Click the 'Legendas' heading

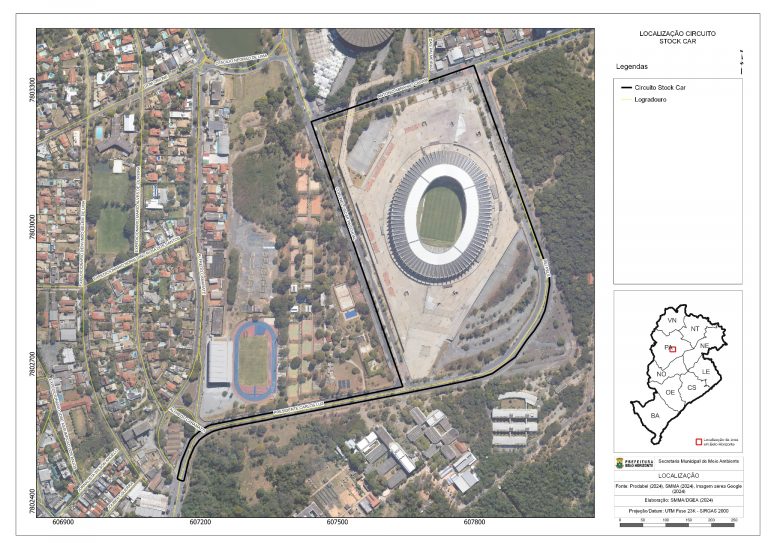[630, 68]
